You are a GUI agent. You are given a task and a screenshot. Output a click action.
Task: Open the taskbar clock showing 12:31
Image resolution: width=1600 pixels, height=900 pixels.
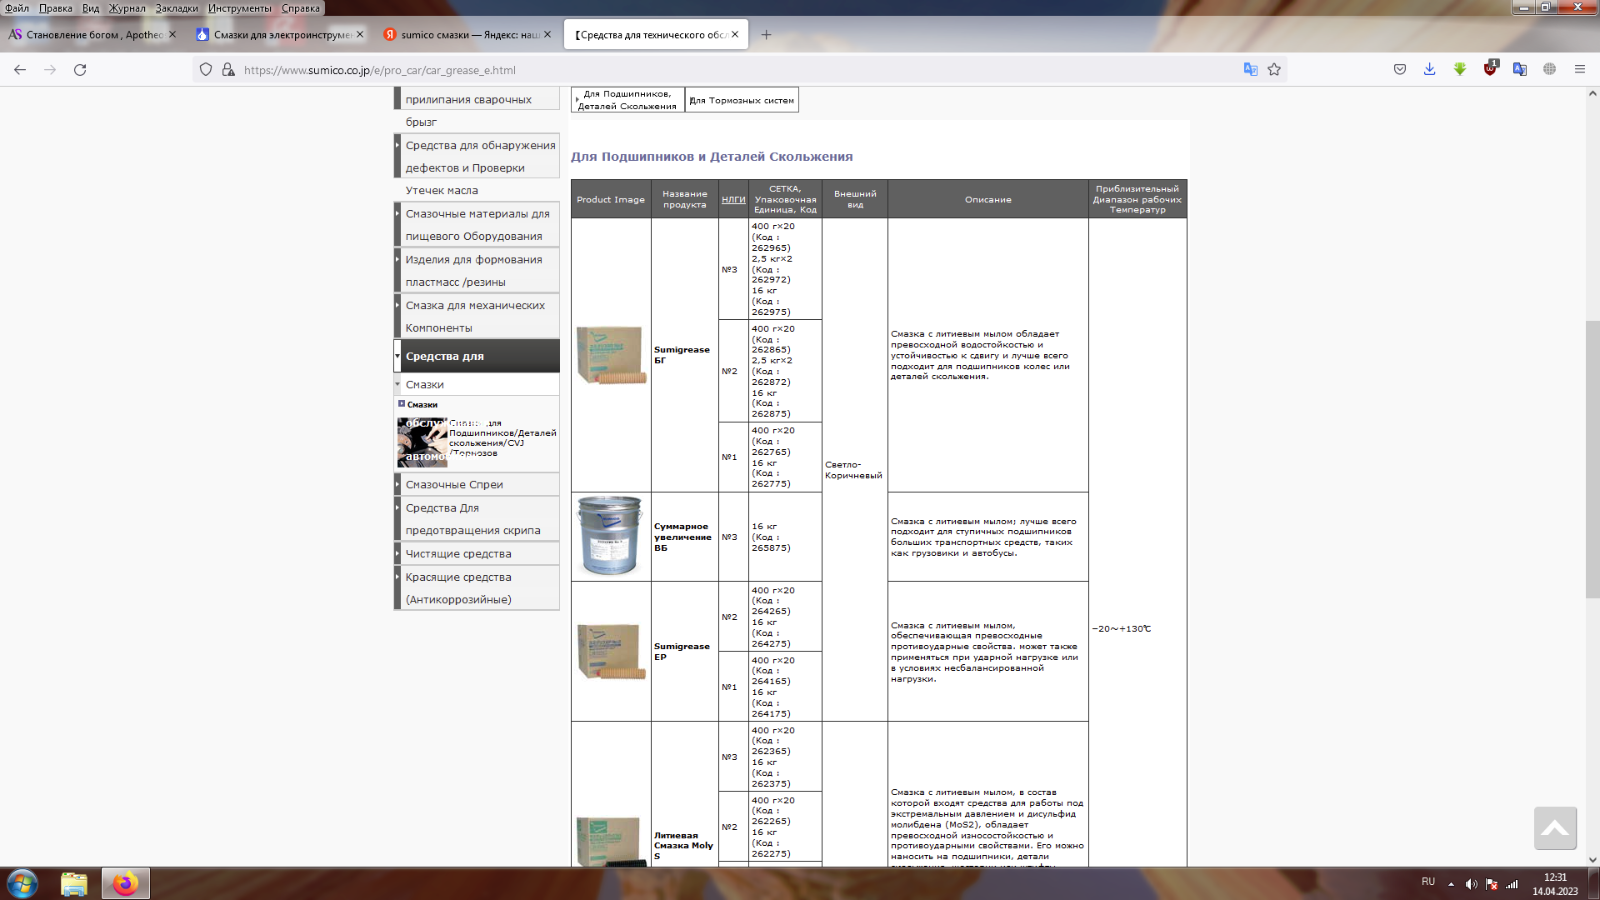click(1555, 884)
